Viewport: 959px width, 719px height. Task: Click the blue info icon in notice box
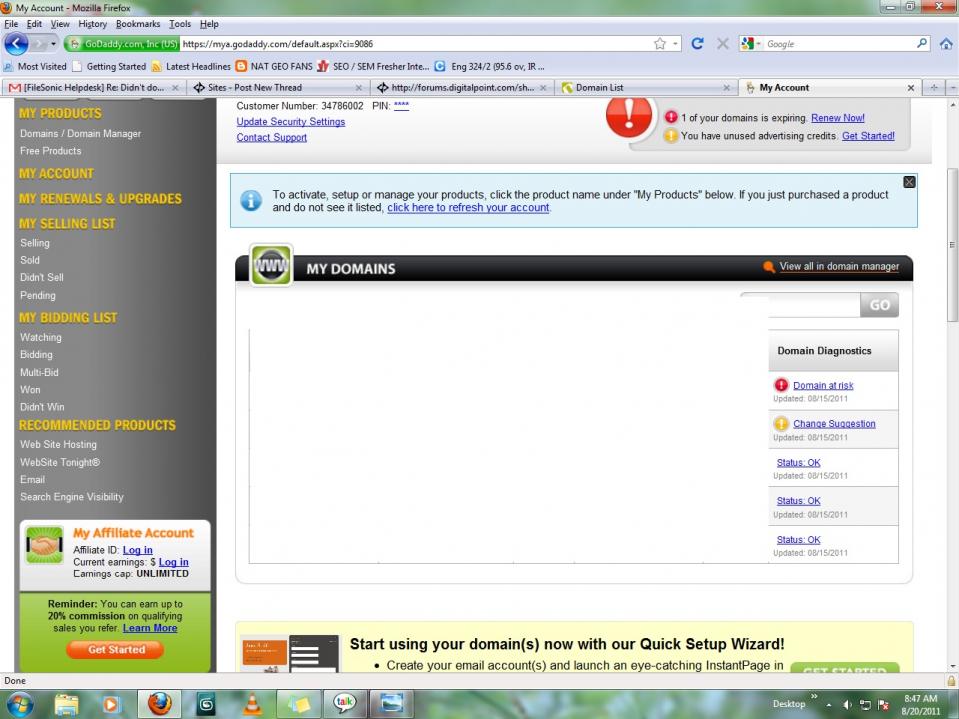point(251,200)
